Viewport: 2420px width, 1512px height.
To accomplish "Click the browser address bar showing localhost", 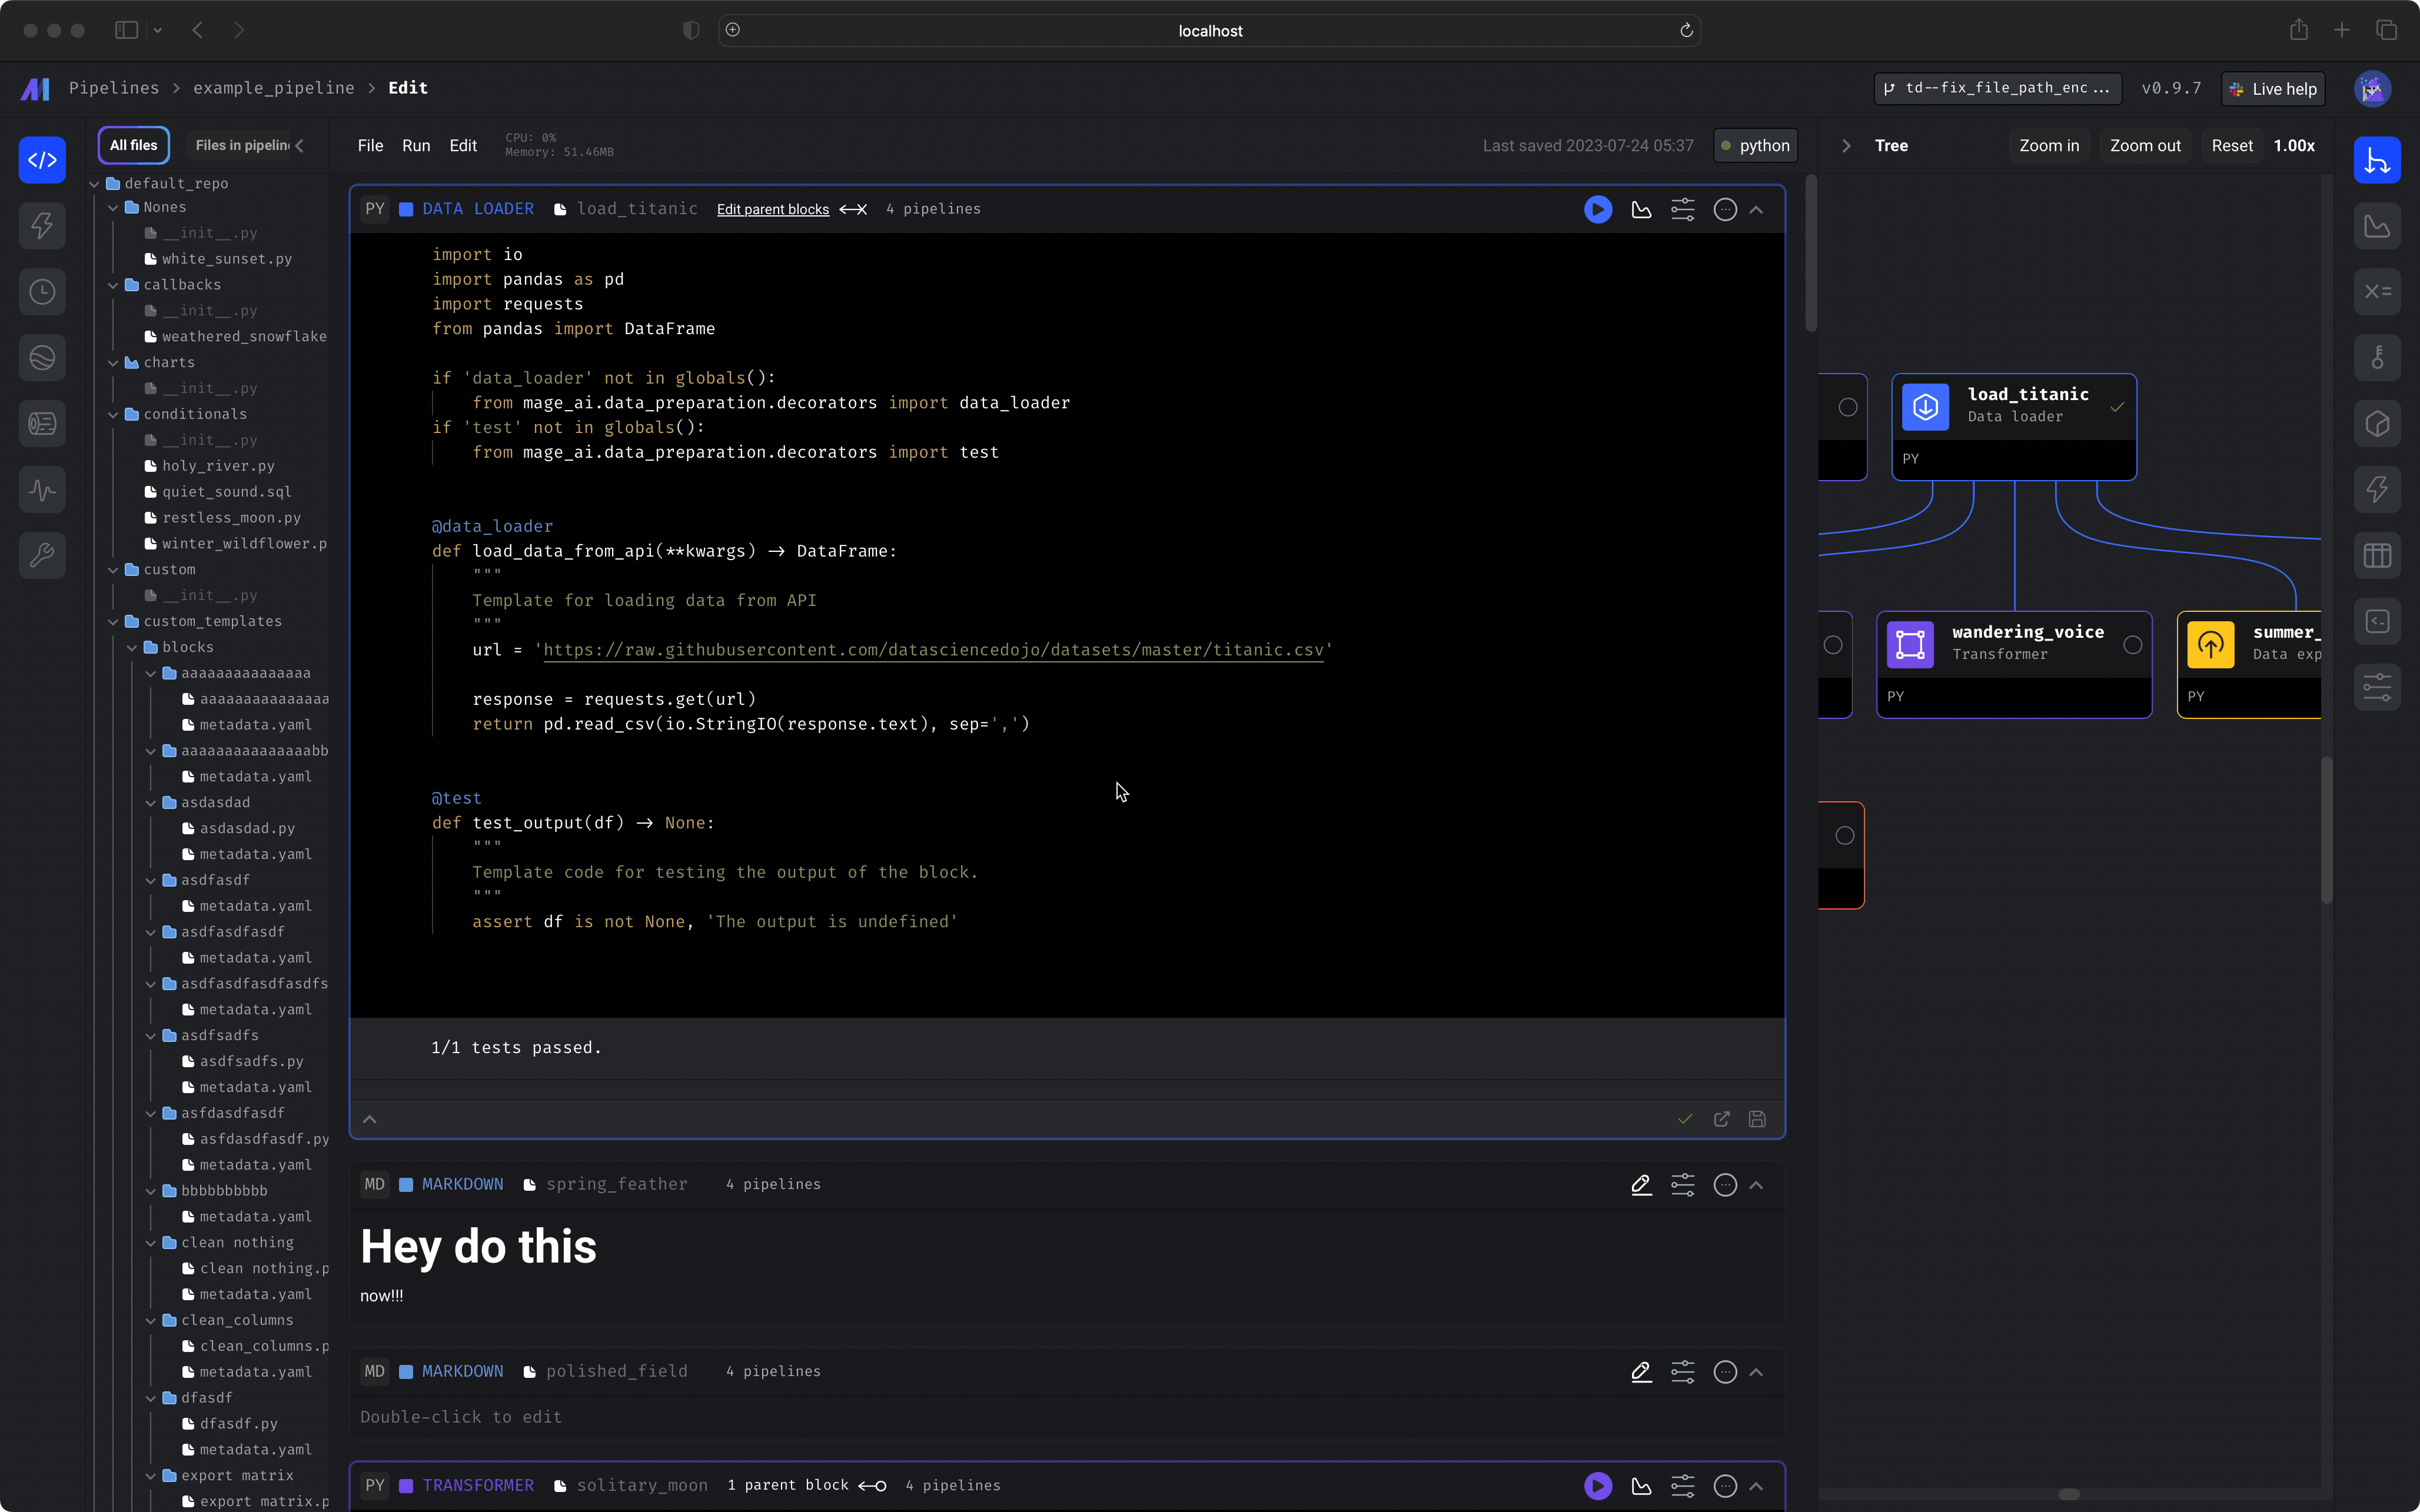I will point(1209,31).
